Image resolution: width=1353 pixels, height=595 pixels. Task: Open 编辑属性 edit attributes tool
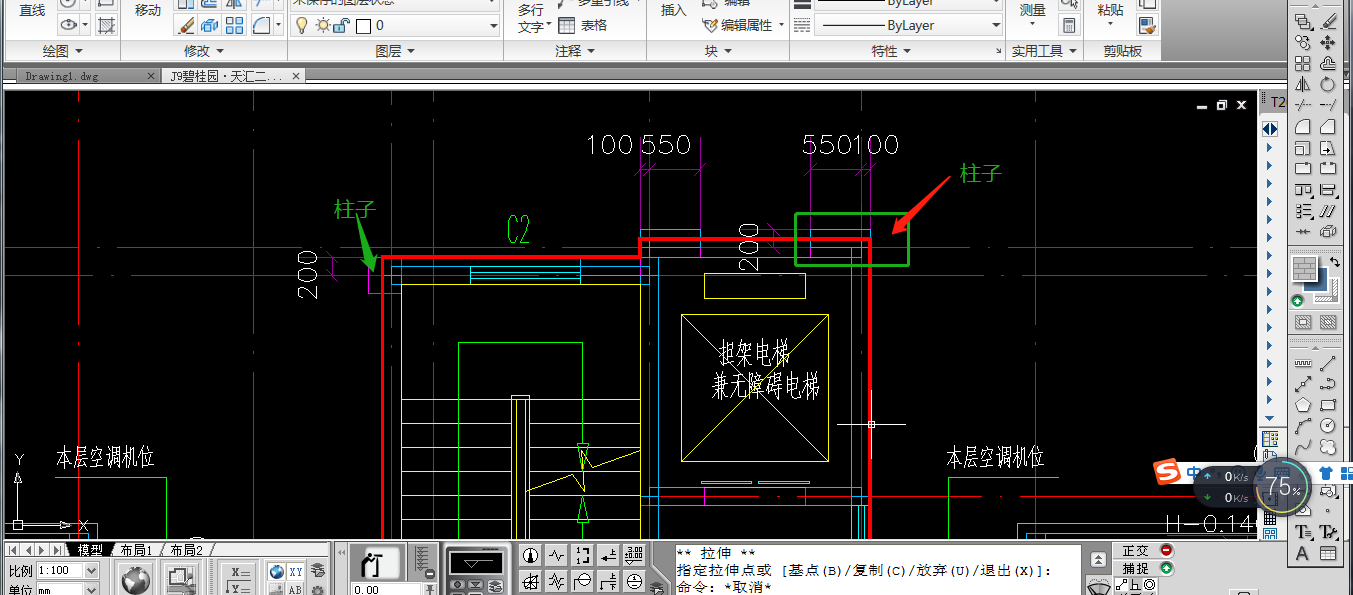pos(737,25)
